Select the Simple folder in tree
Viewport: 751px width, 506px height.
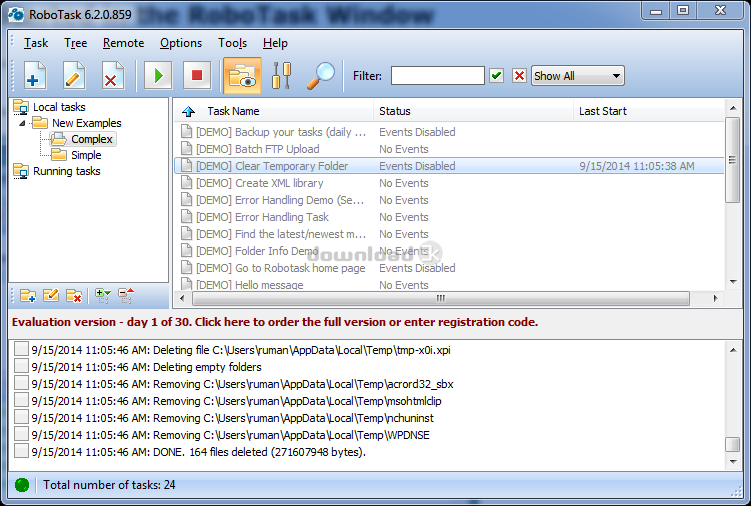click(x=86, y=155)
